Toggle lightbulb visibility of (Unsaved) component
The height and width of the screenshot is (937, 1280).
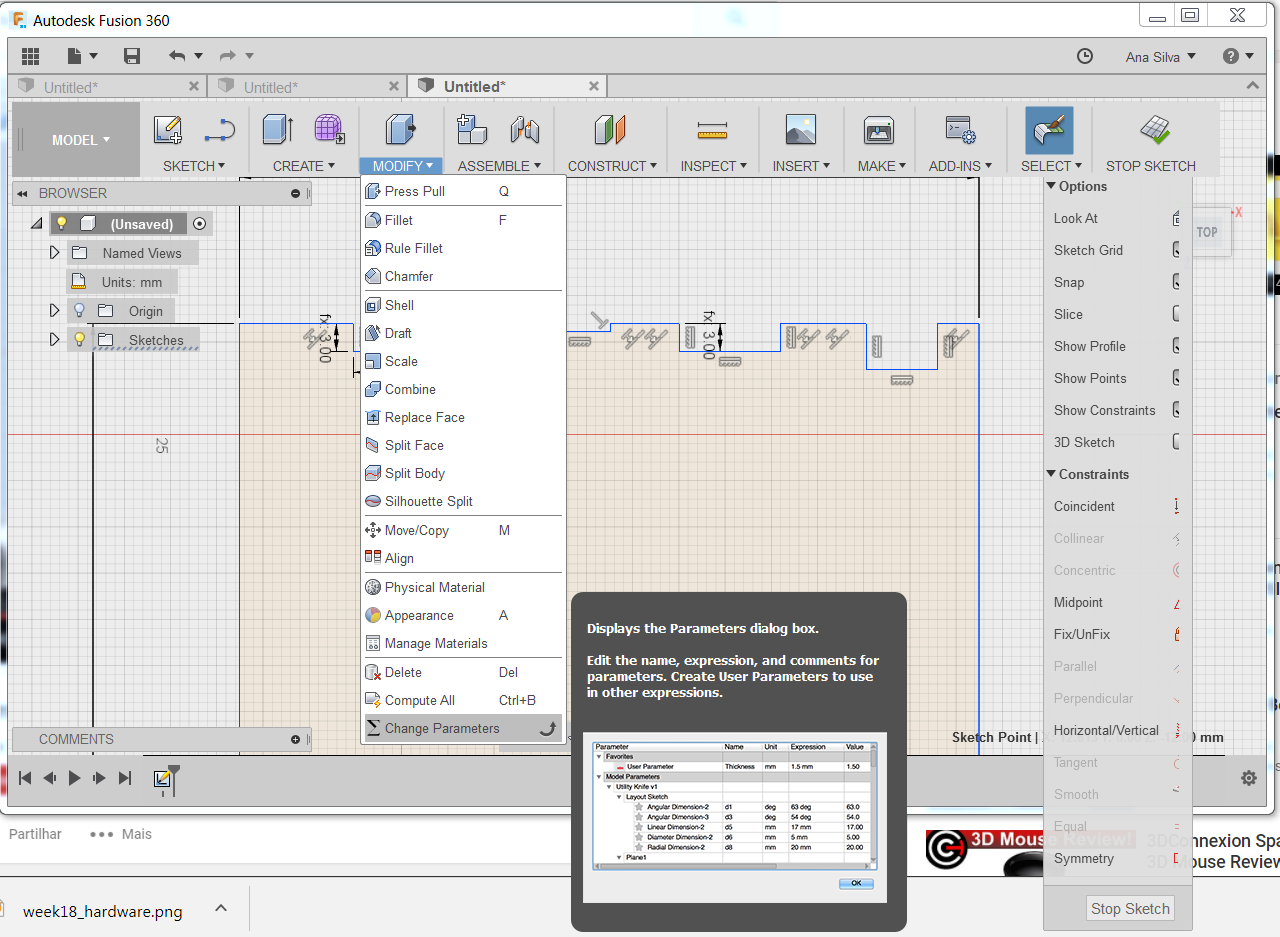click(61, 224)
